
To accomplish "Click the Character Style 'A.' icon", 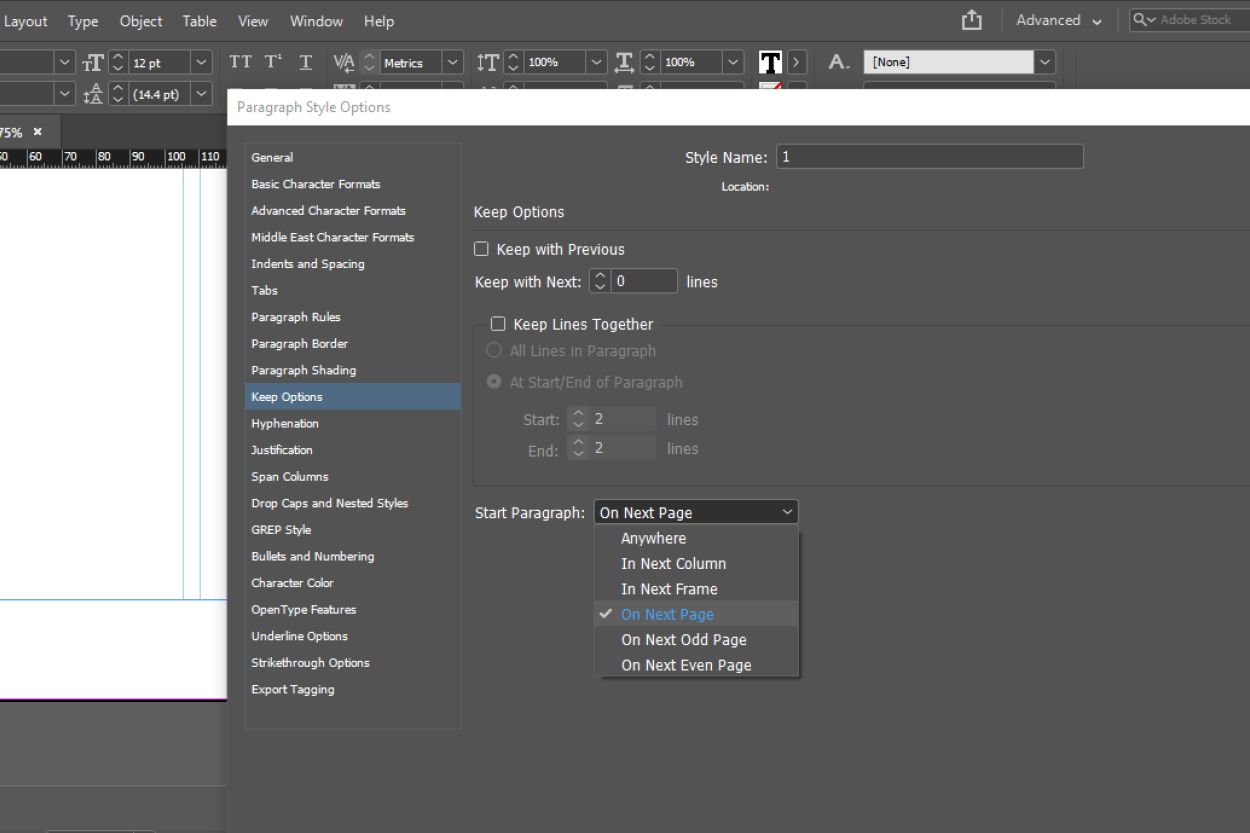I will tap(839, 62).
